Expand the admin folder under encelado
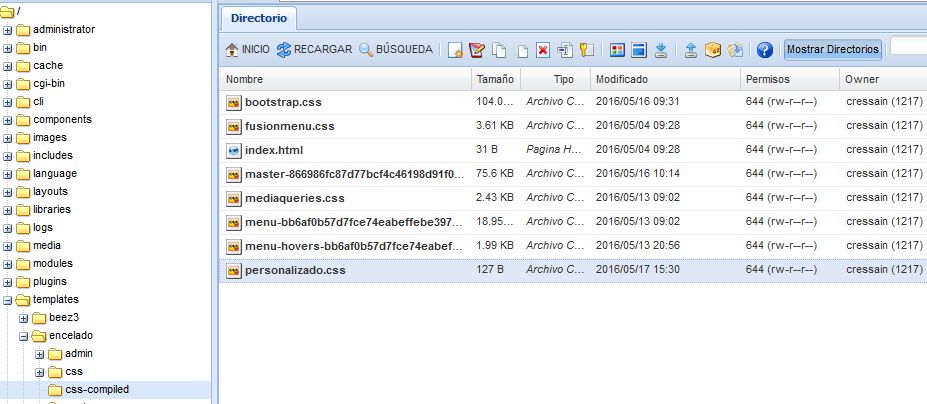The height and width of the screenshot is (404, 927). 40,354
